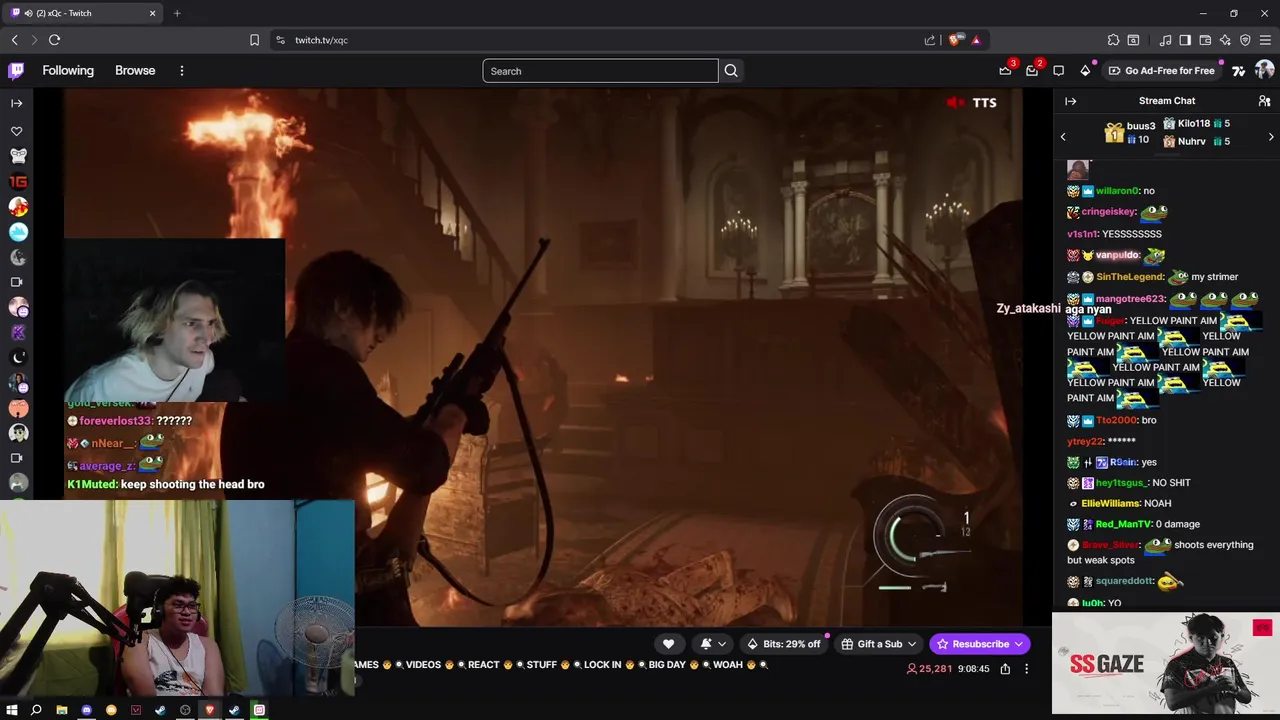Expand the Gift a Sub dropdown

(x=879, y=644)
